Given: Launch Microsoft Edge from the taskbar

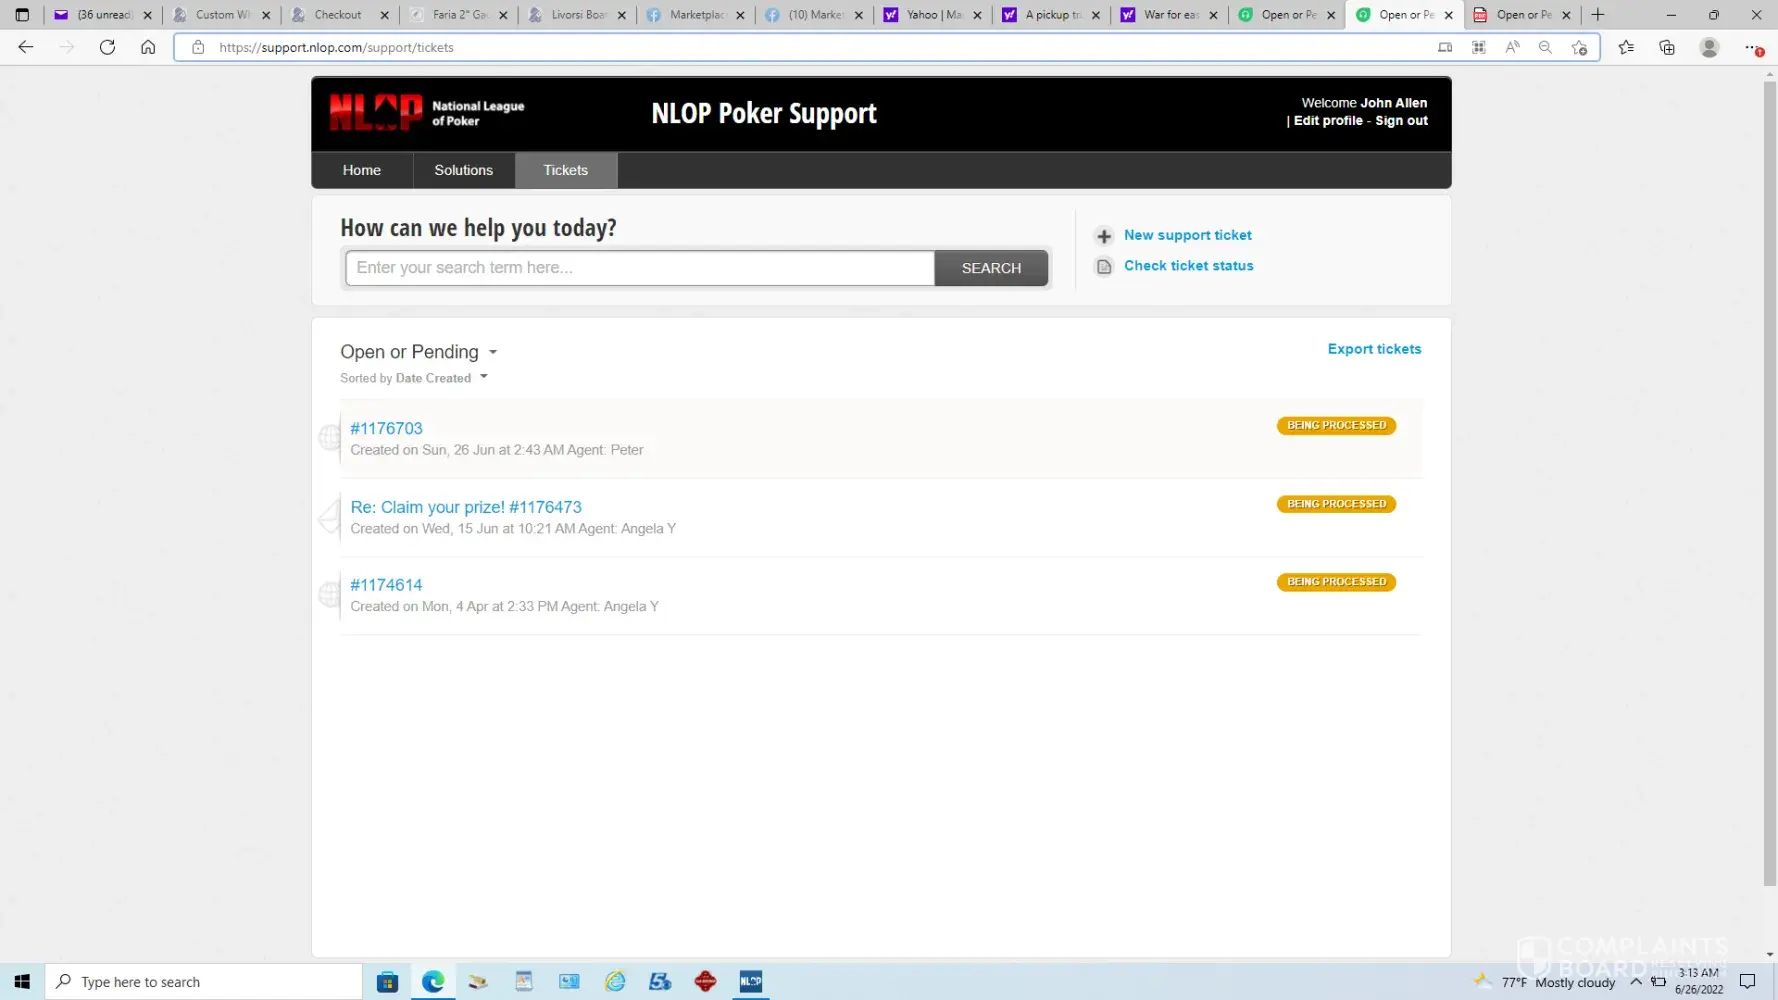Looking at the screenshot, I should click(433, 981).
